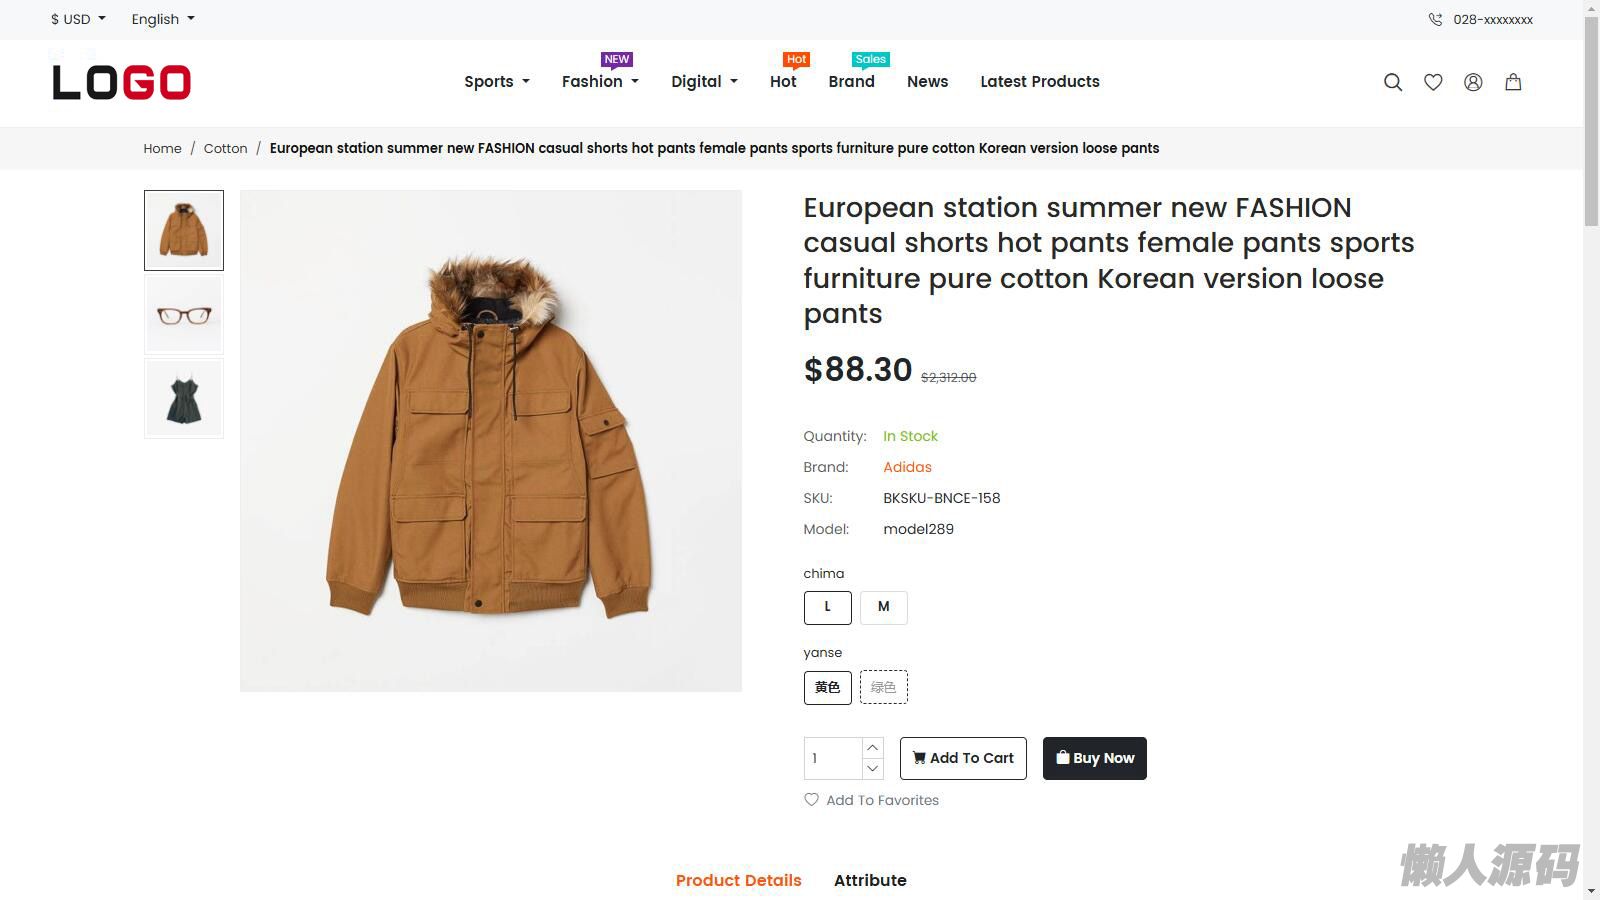This screenshot has height=900, width=1600.
Task: Expand the Sports navigation menu
Action: pyautogui.click(x=496, y=82)
